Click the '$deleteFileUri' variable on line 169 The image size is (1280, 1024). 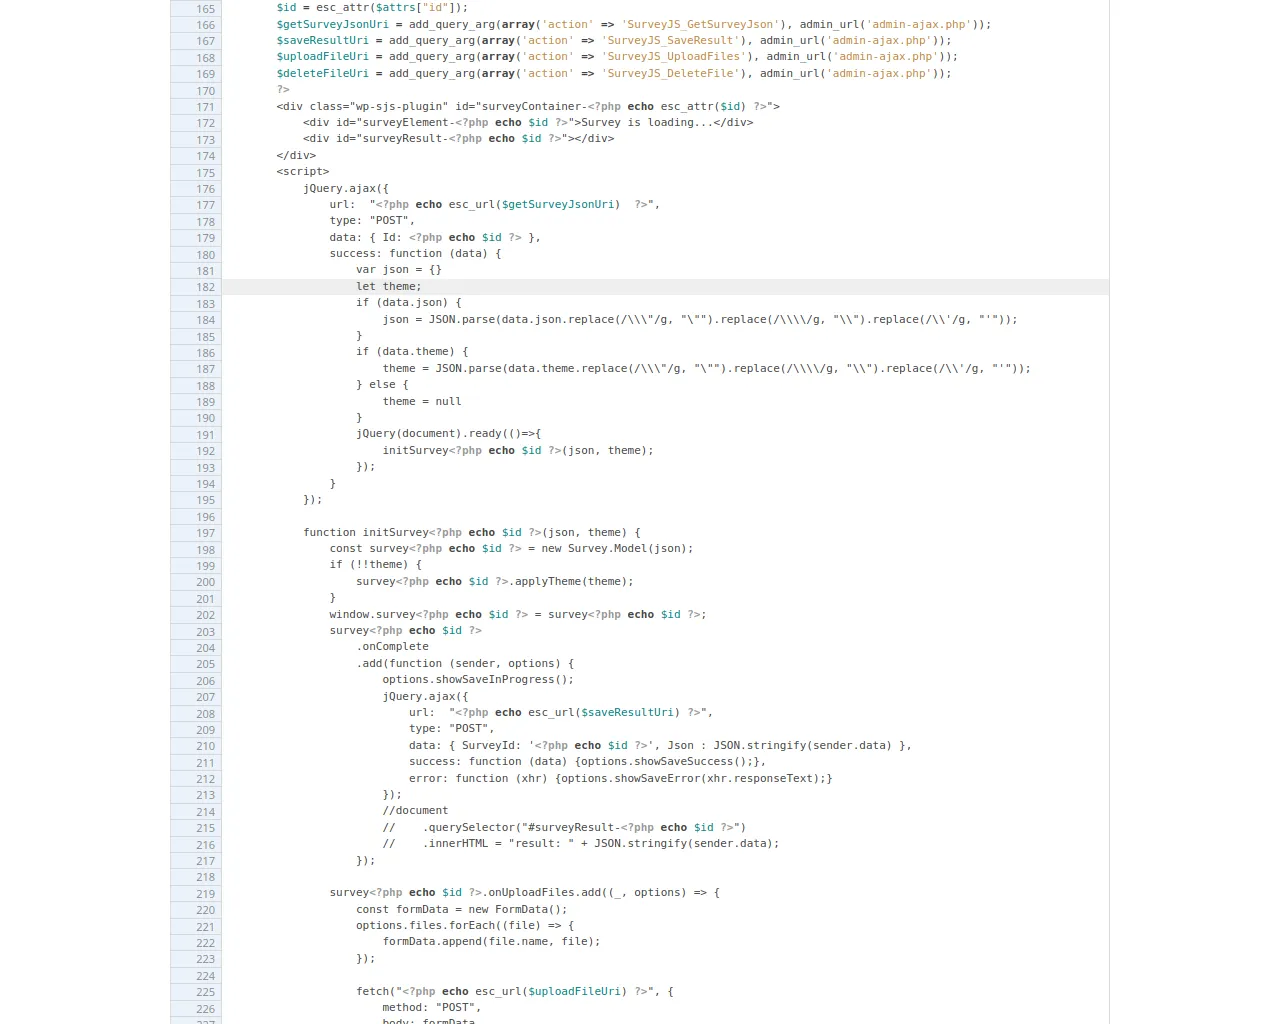click(323, 73)
